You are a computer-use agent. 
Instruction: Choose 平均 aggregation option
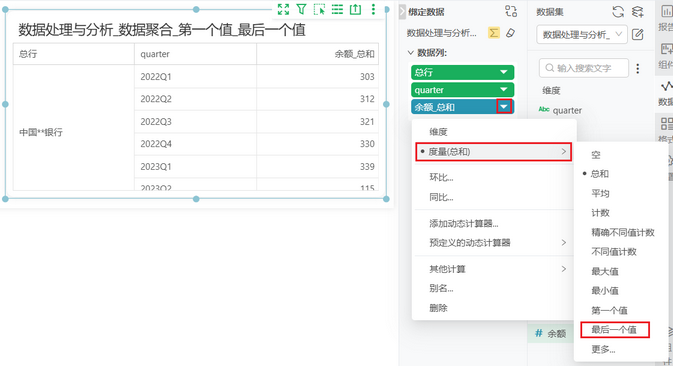[600, 194]
